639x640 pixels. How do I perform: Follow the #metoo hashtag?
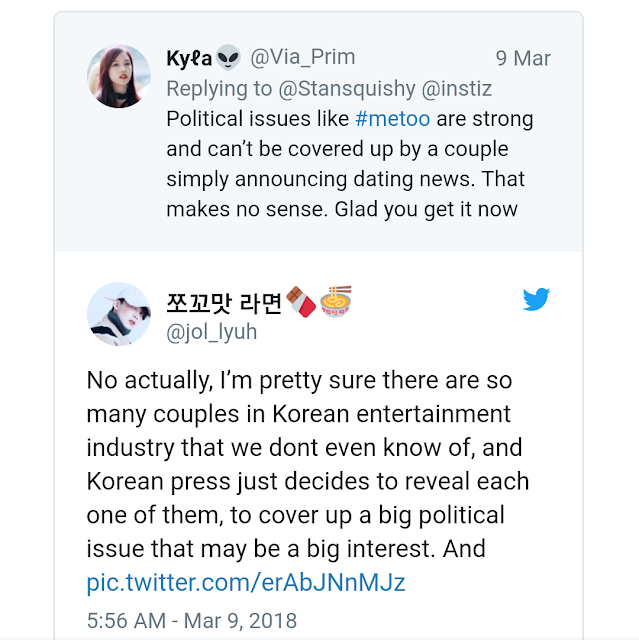click(393, 119)
